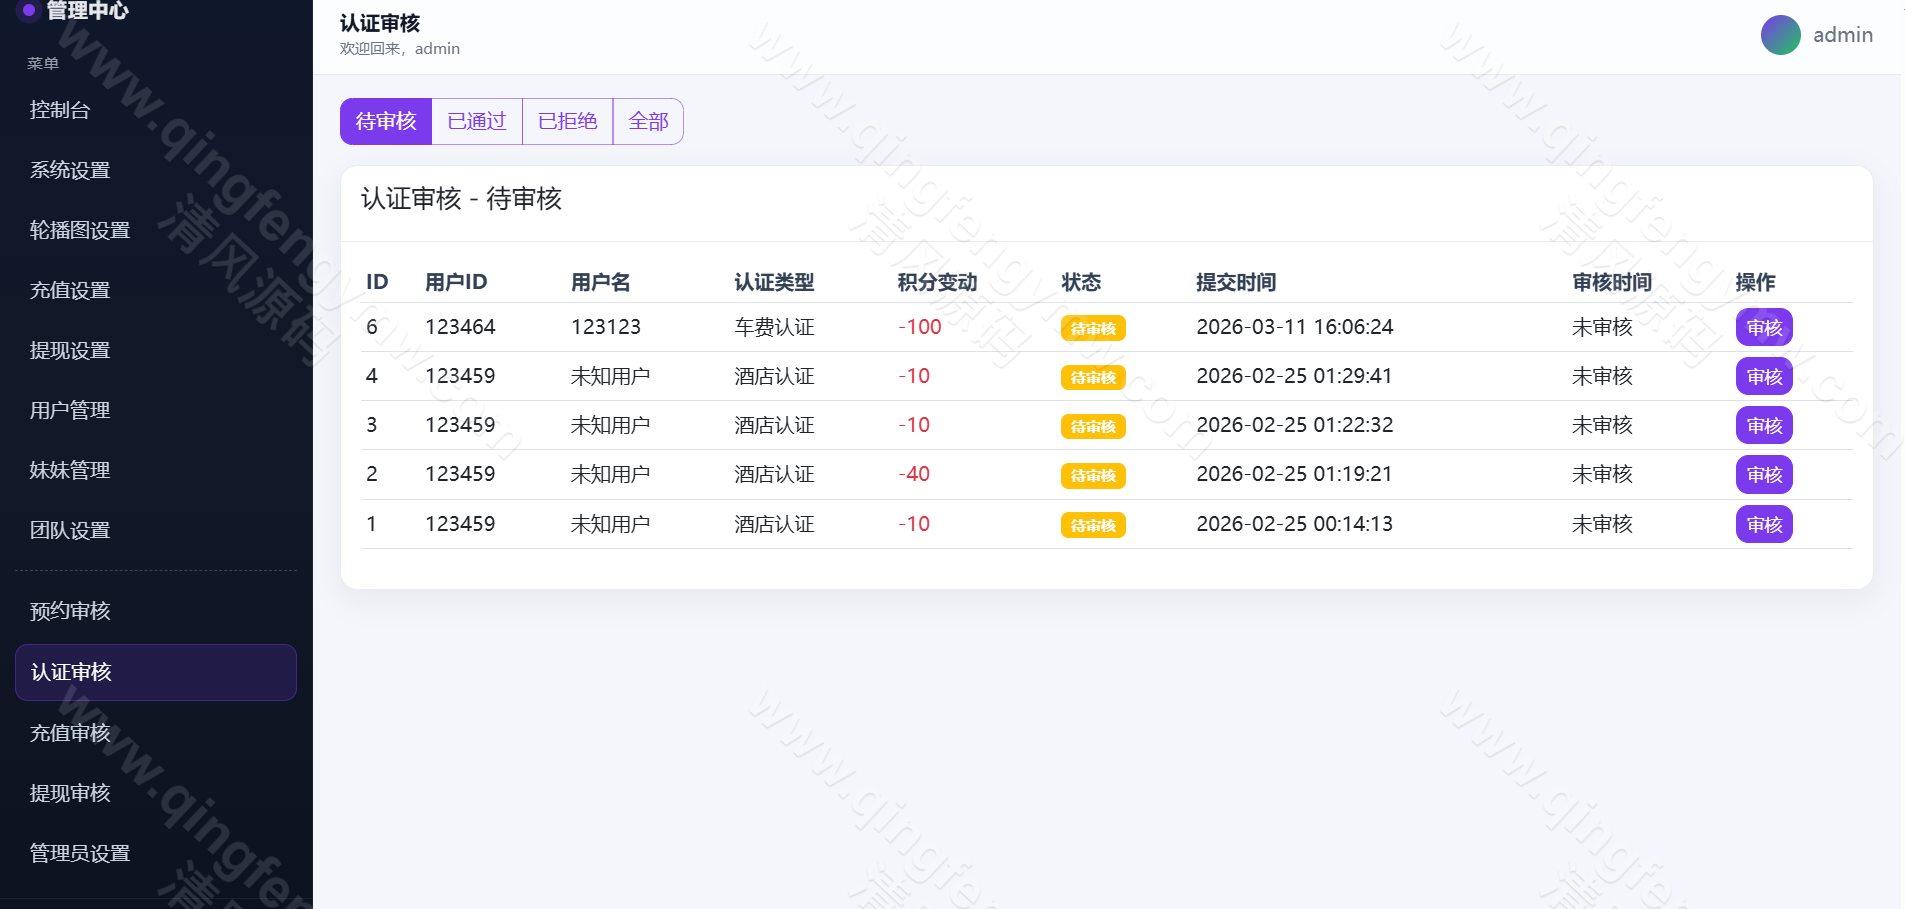Click the 待审核 badge for record ID 1

[x=1093, y=525]
